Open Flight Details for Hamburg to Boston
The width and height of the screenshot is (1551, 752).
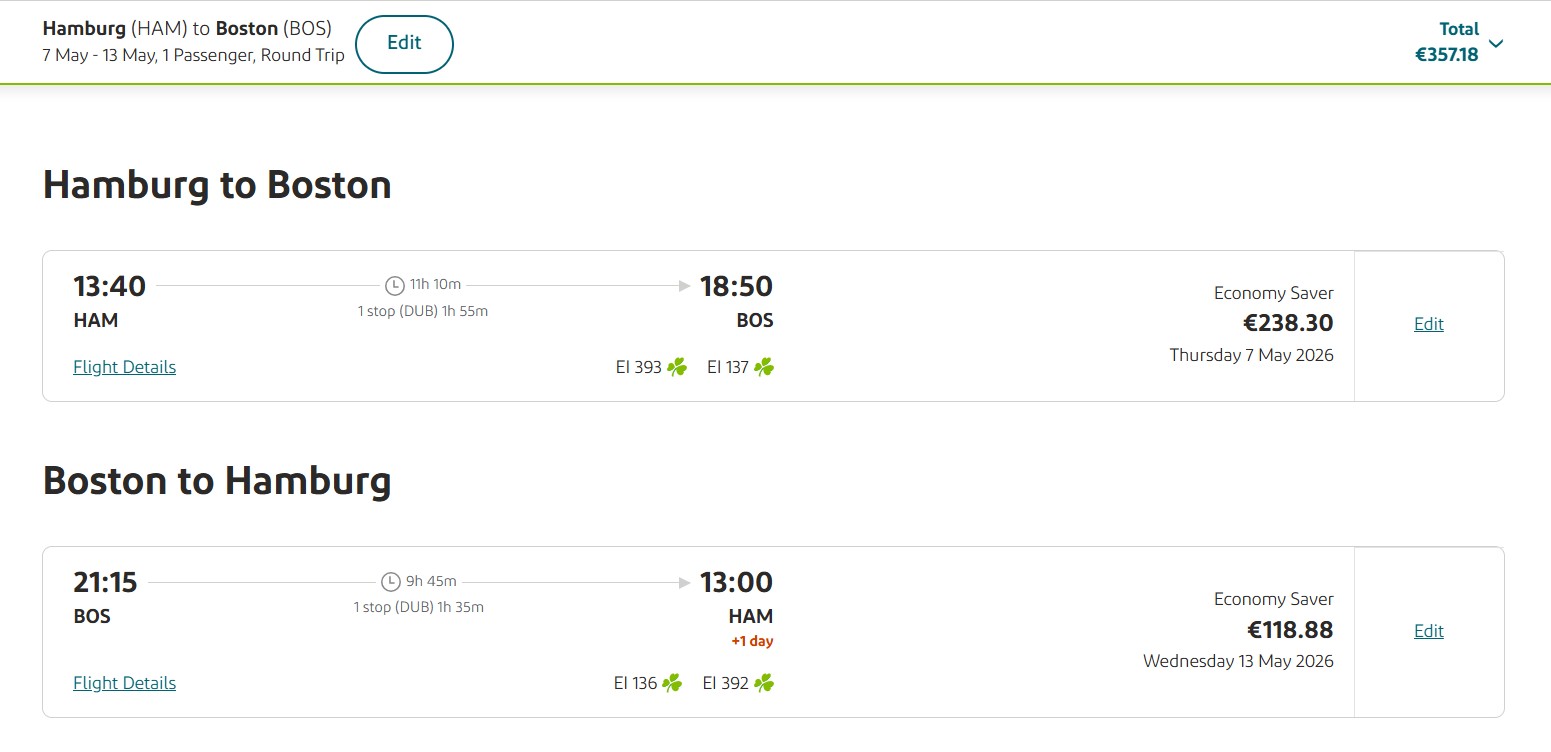[x=124, y=367]
